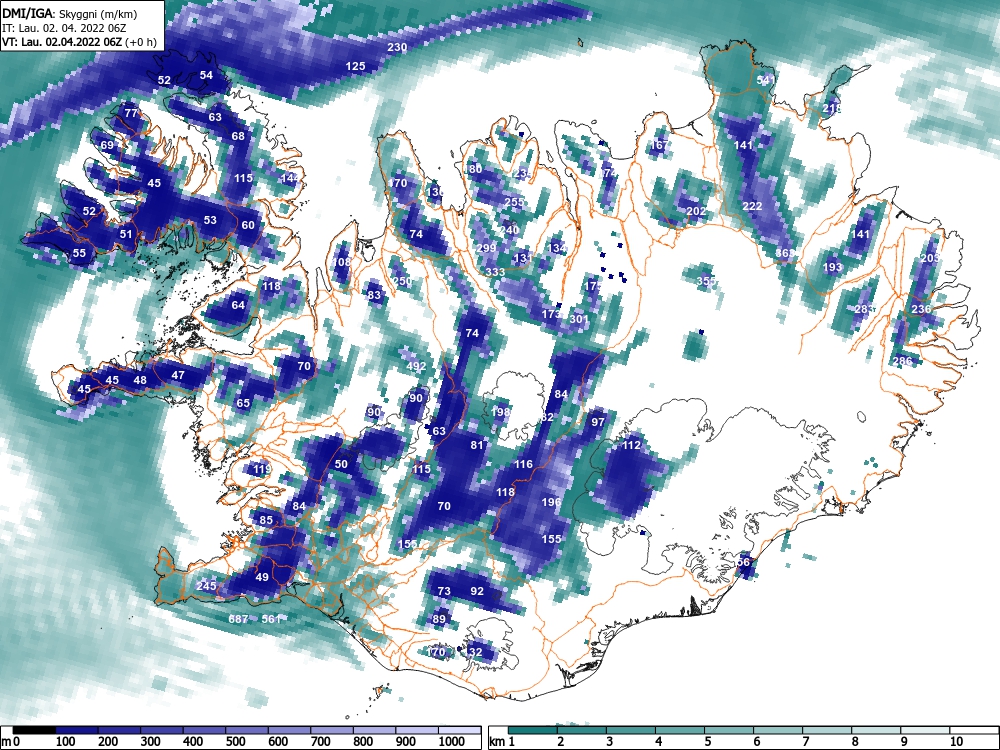The height and width of the screenshot is (750, 1000).
Task: Select the map value 48
Action: coord(140,380)
